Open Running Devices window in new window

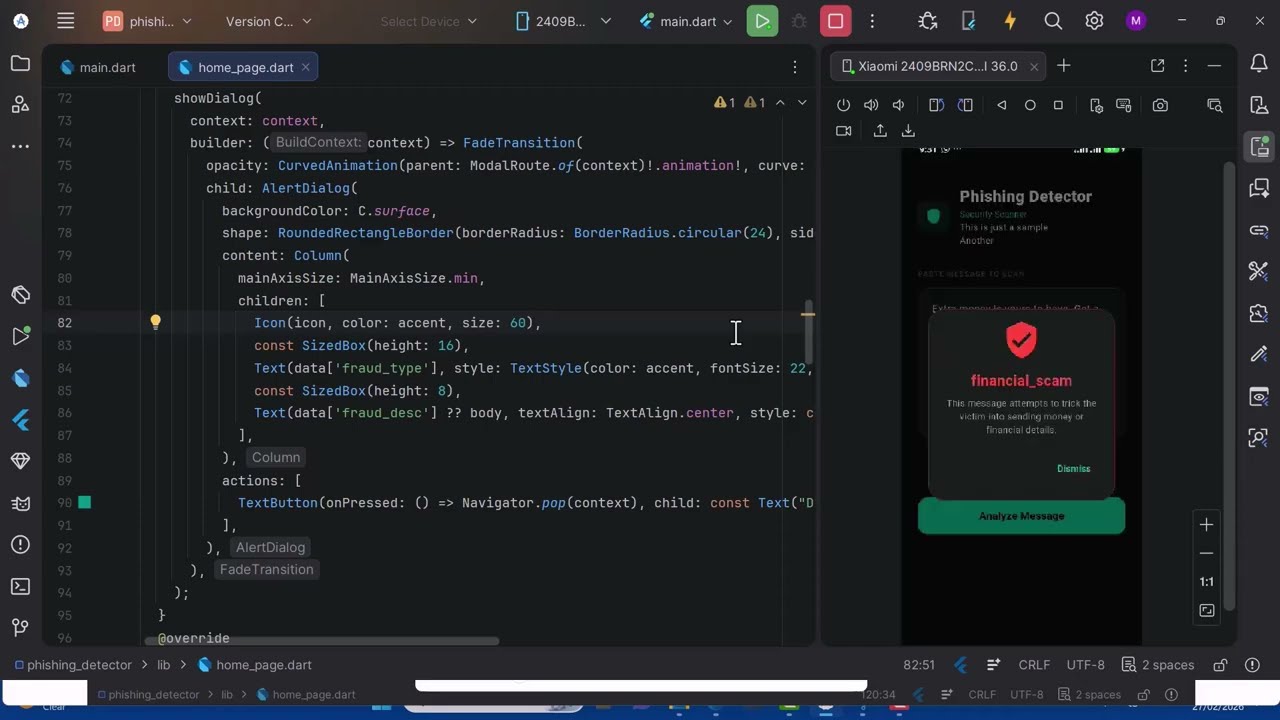click(1157, 66)
